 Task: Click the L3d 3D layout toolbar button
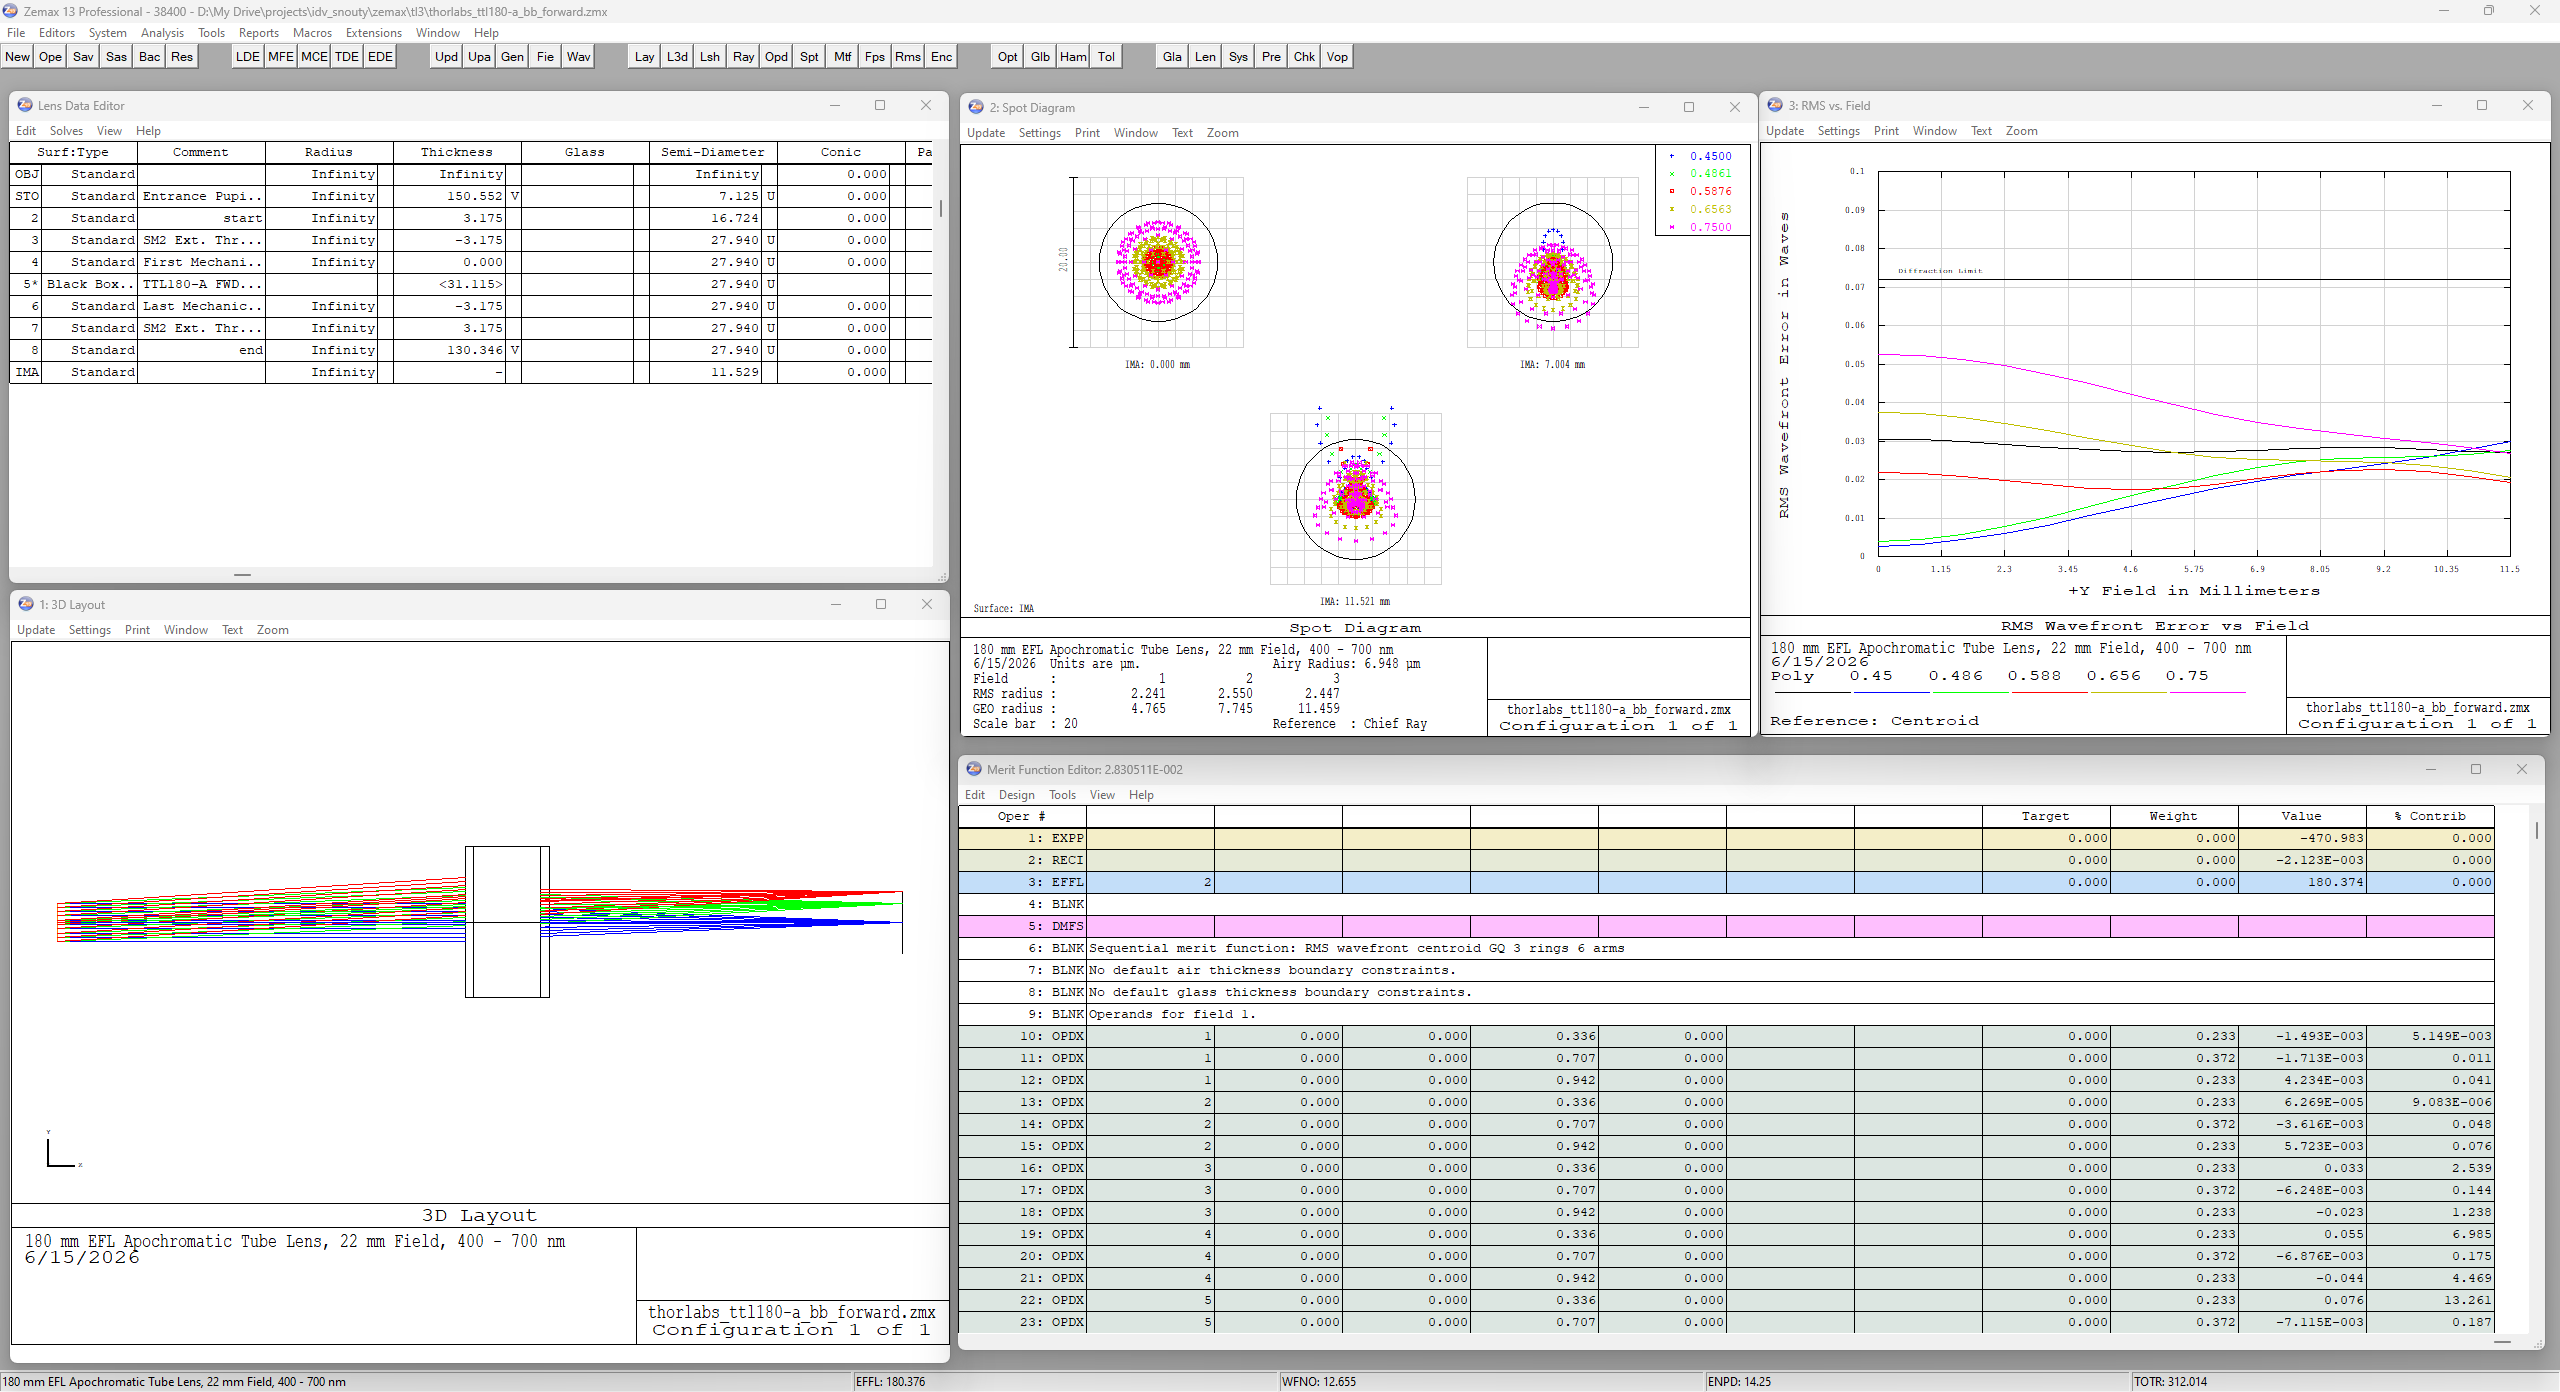(x=677, y=57)
